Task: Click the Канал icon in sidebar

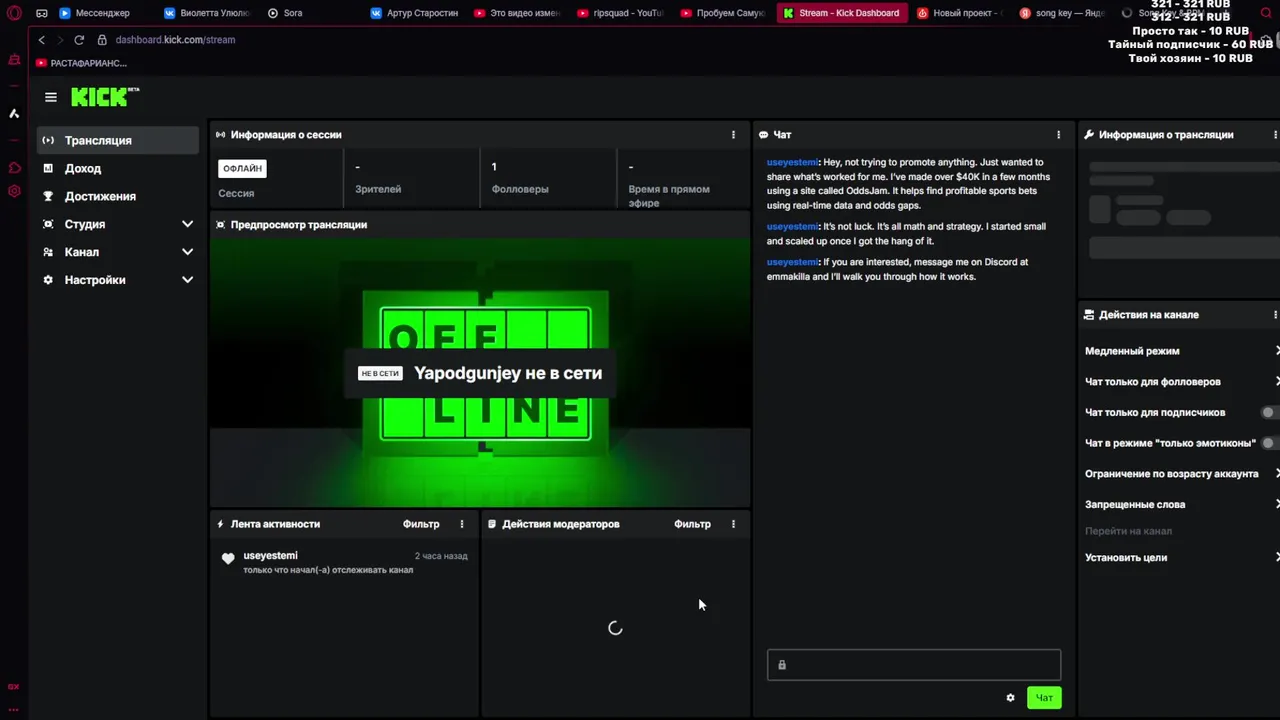Action: pos(48,253)
